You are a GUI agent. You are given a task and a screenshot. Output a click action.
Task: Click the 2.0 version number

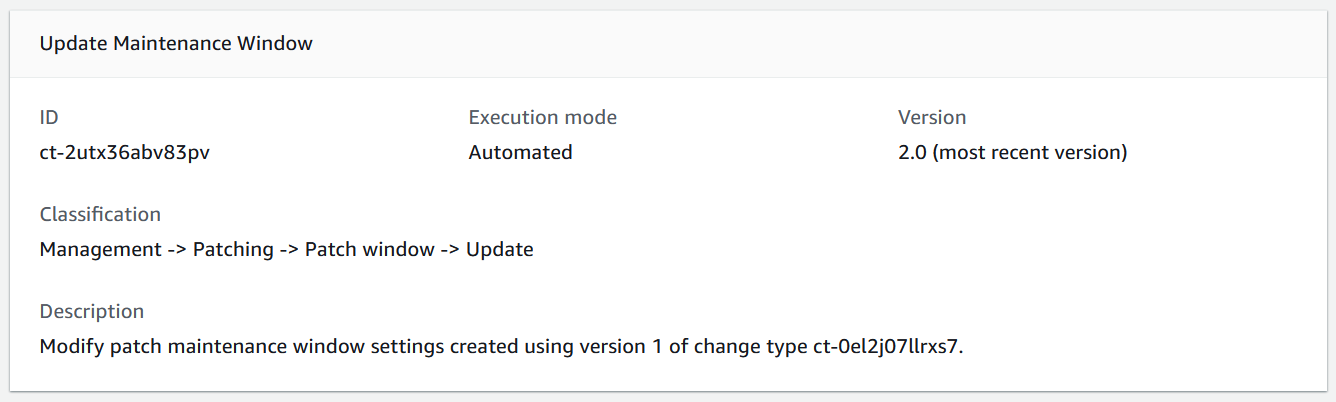click(x=912, y=153)
